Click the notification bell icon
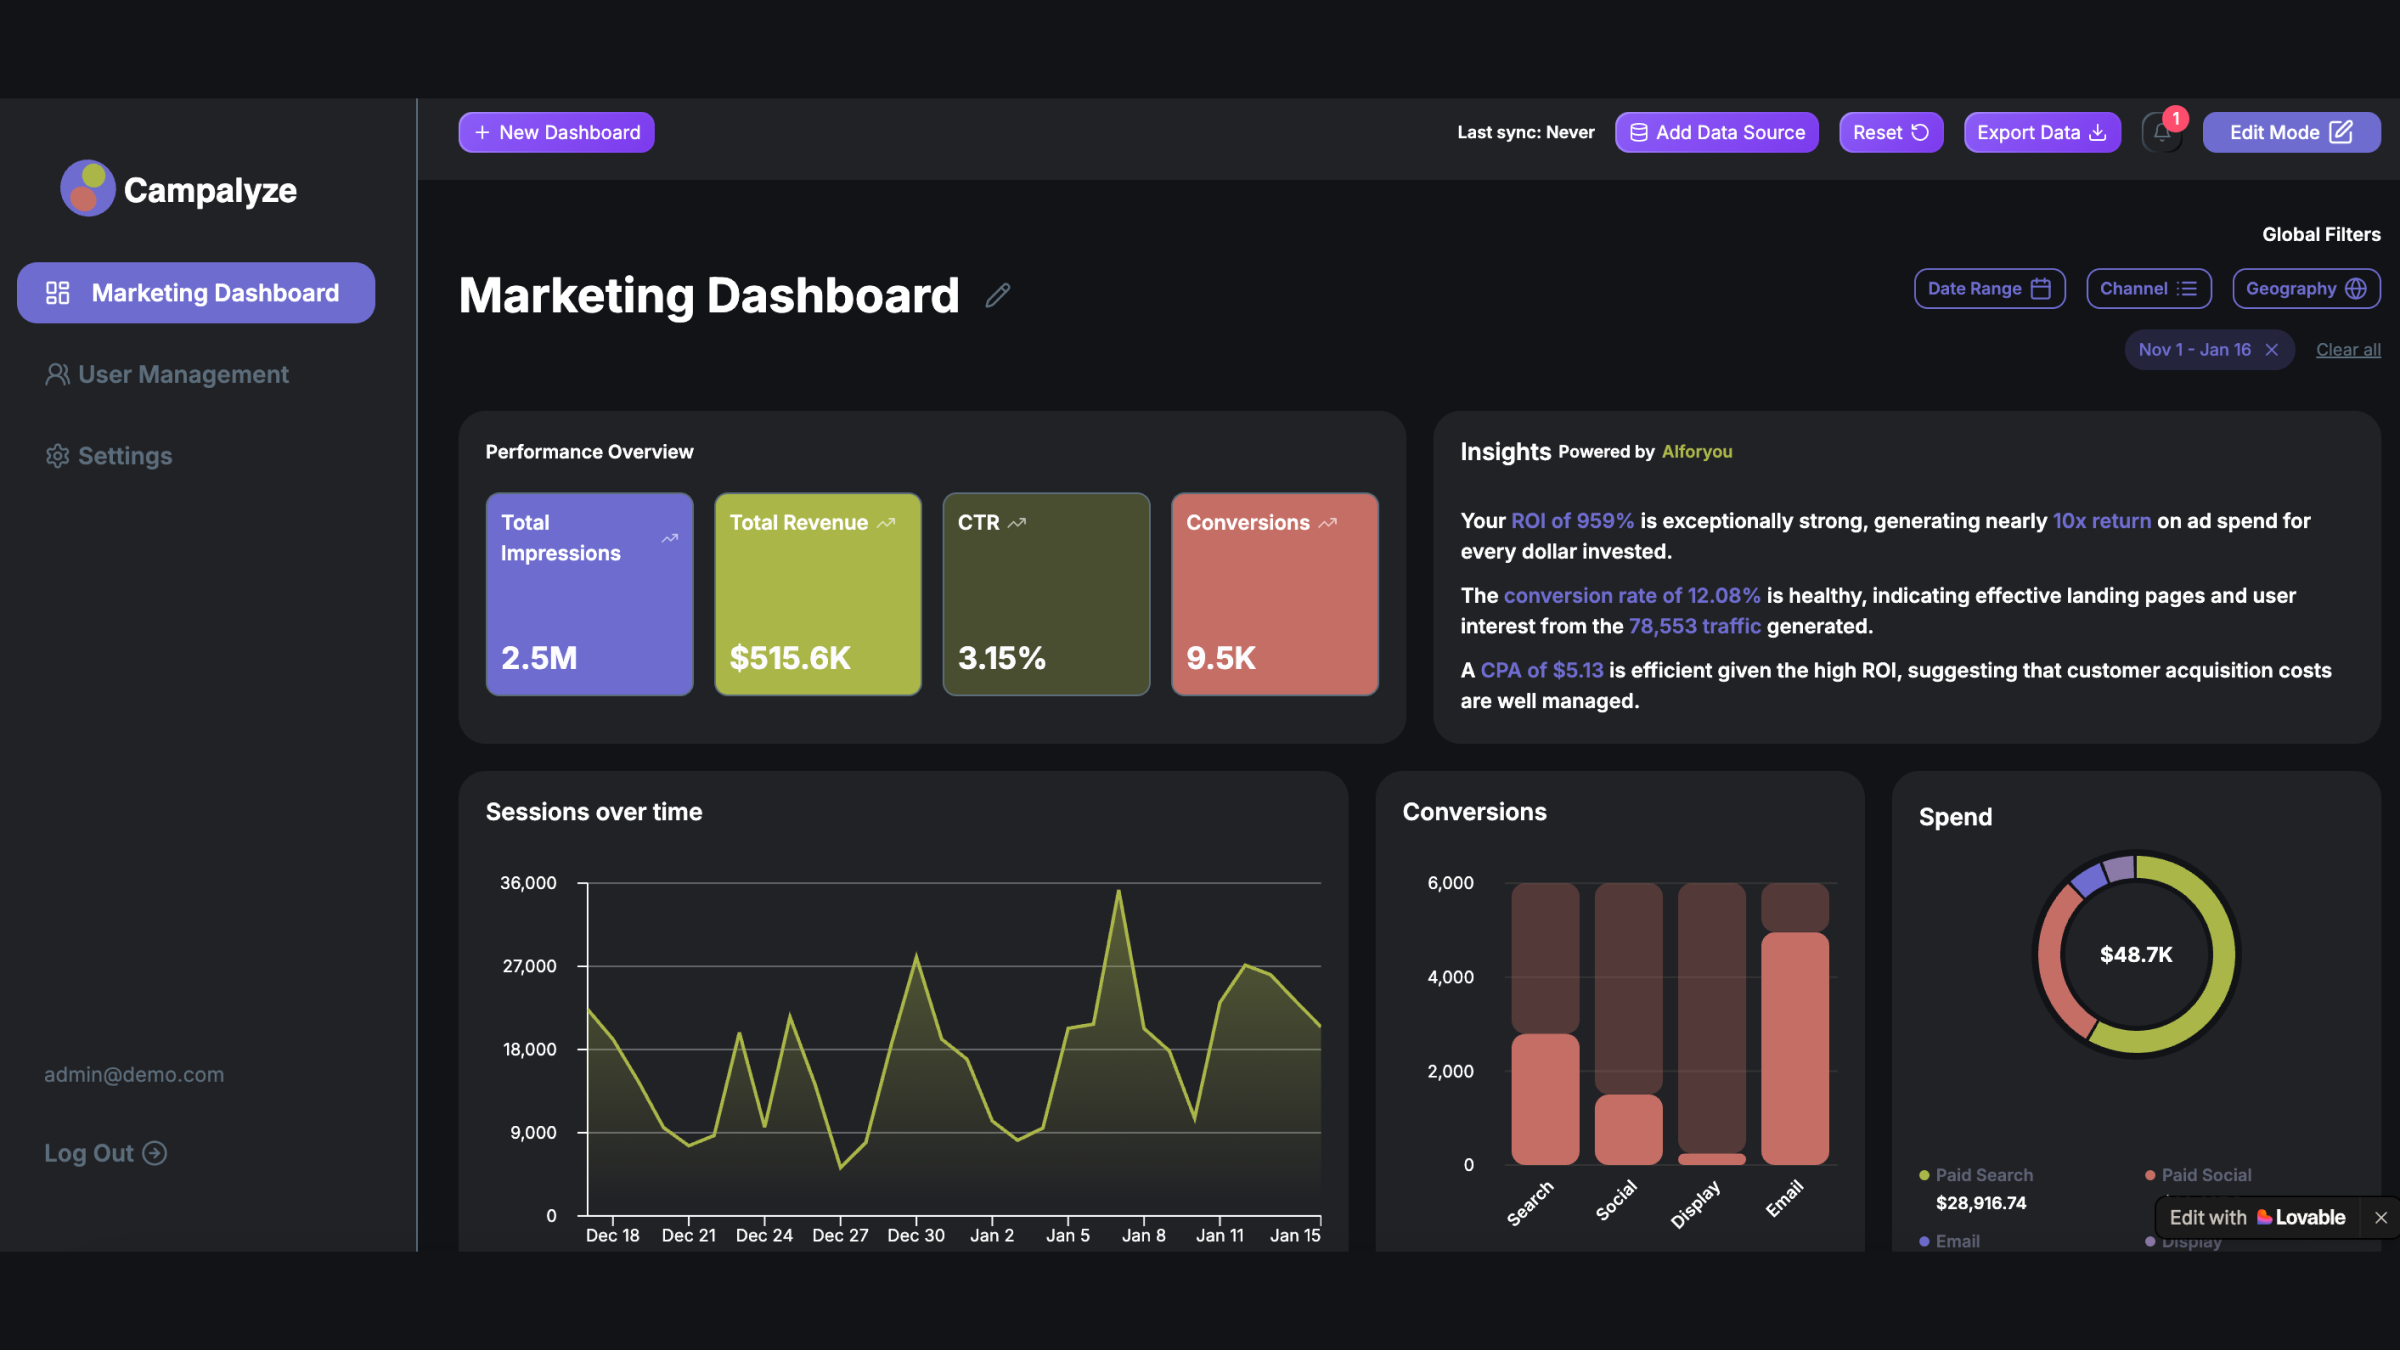2400x1350 pixels. (2161, 133)
